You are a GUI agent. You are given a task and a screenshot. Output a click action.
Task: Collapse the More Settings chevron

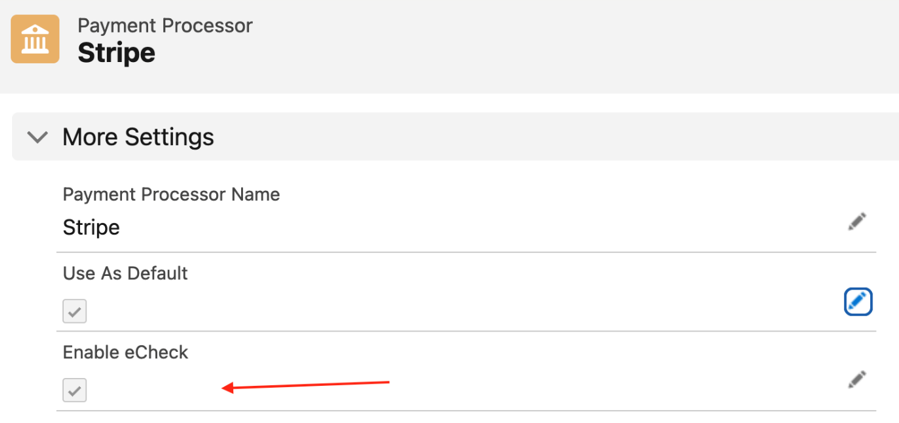[x=37, y=137]
